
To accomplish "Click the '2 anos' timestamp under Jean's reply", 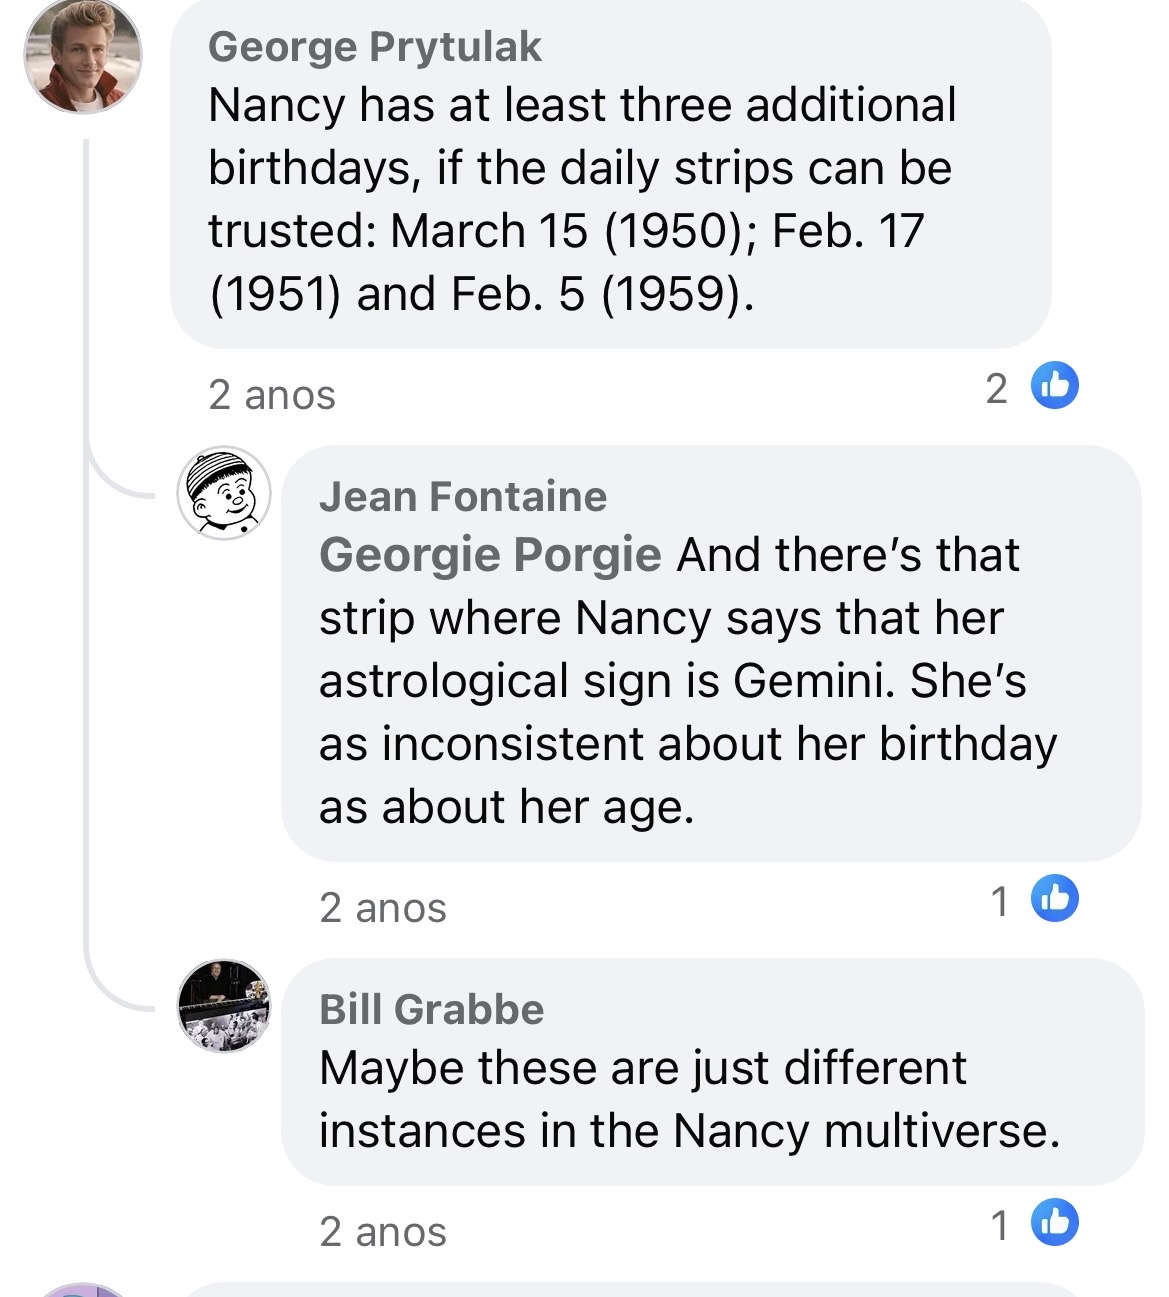I will (383, 908).
